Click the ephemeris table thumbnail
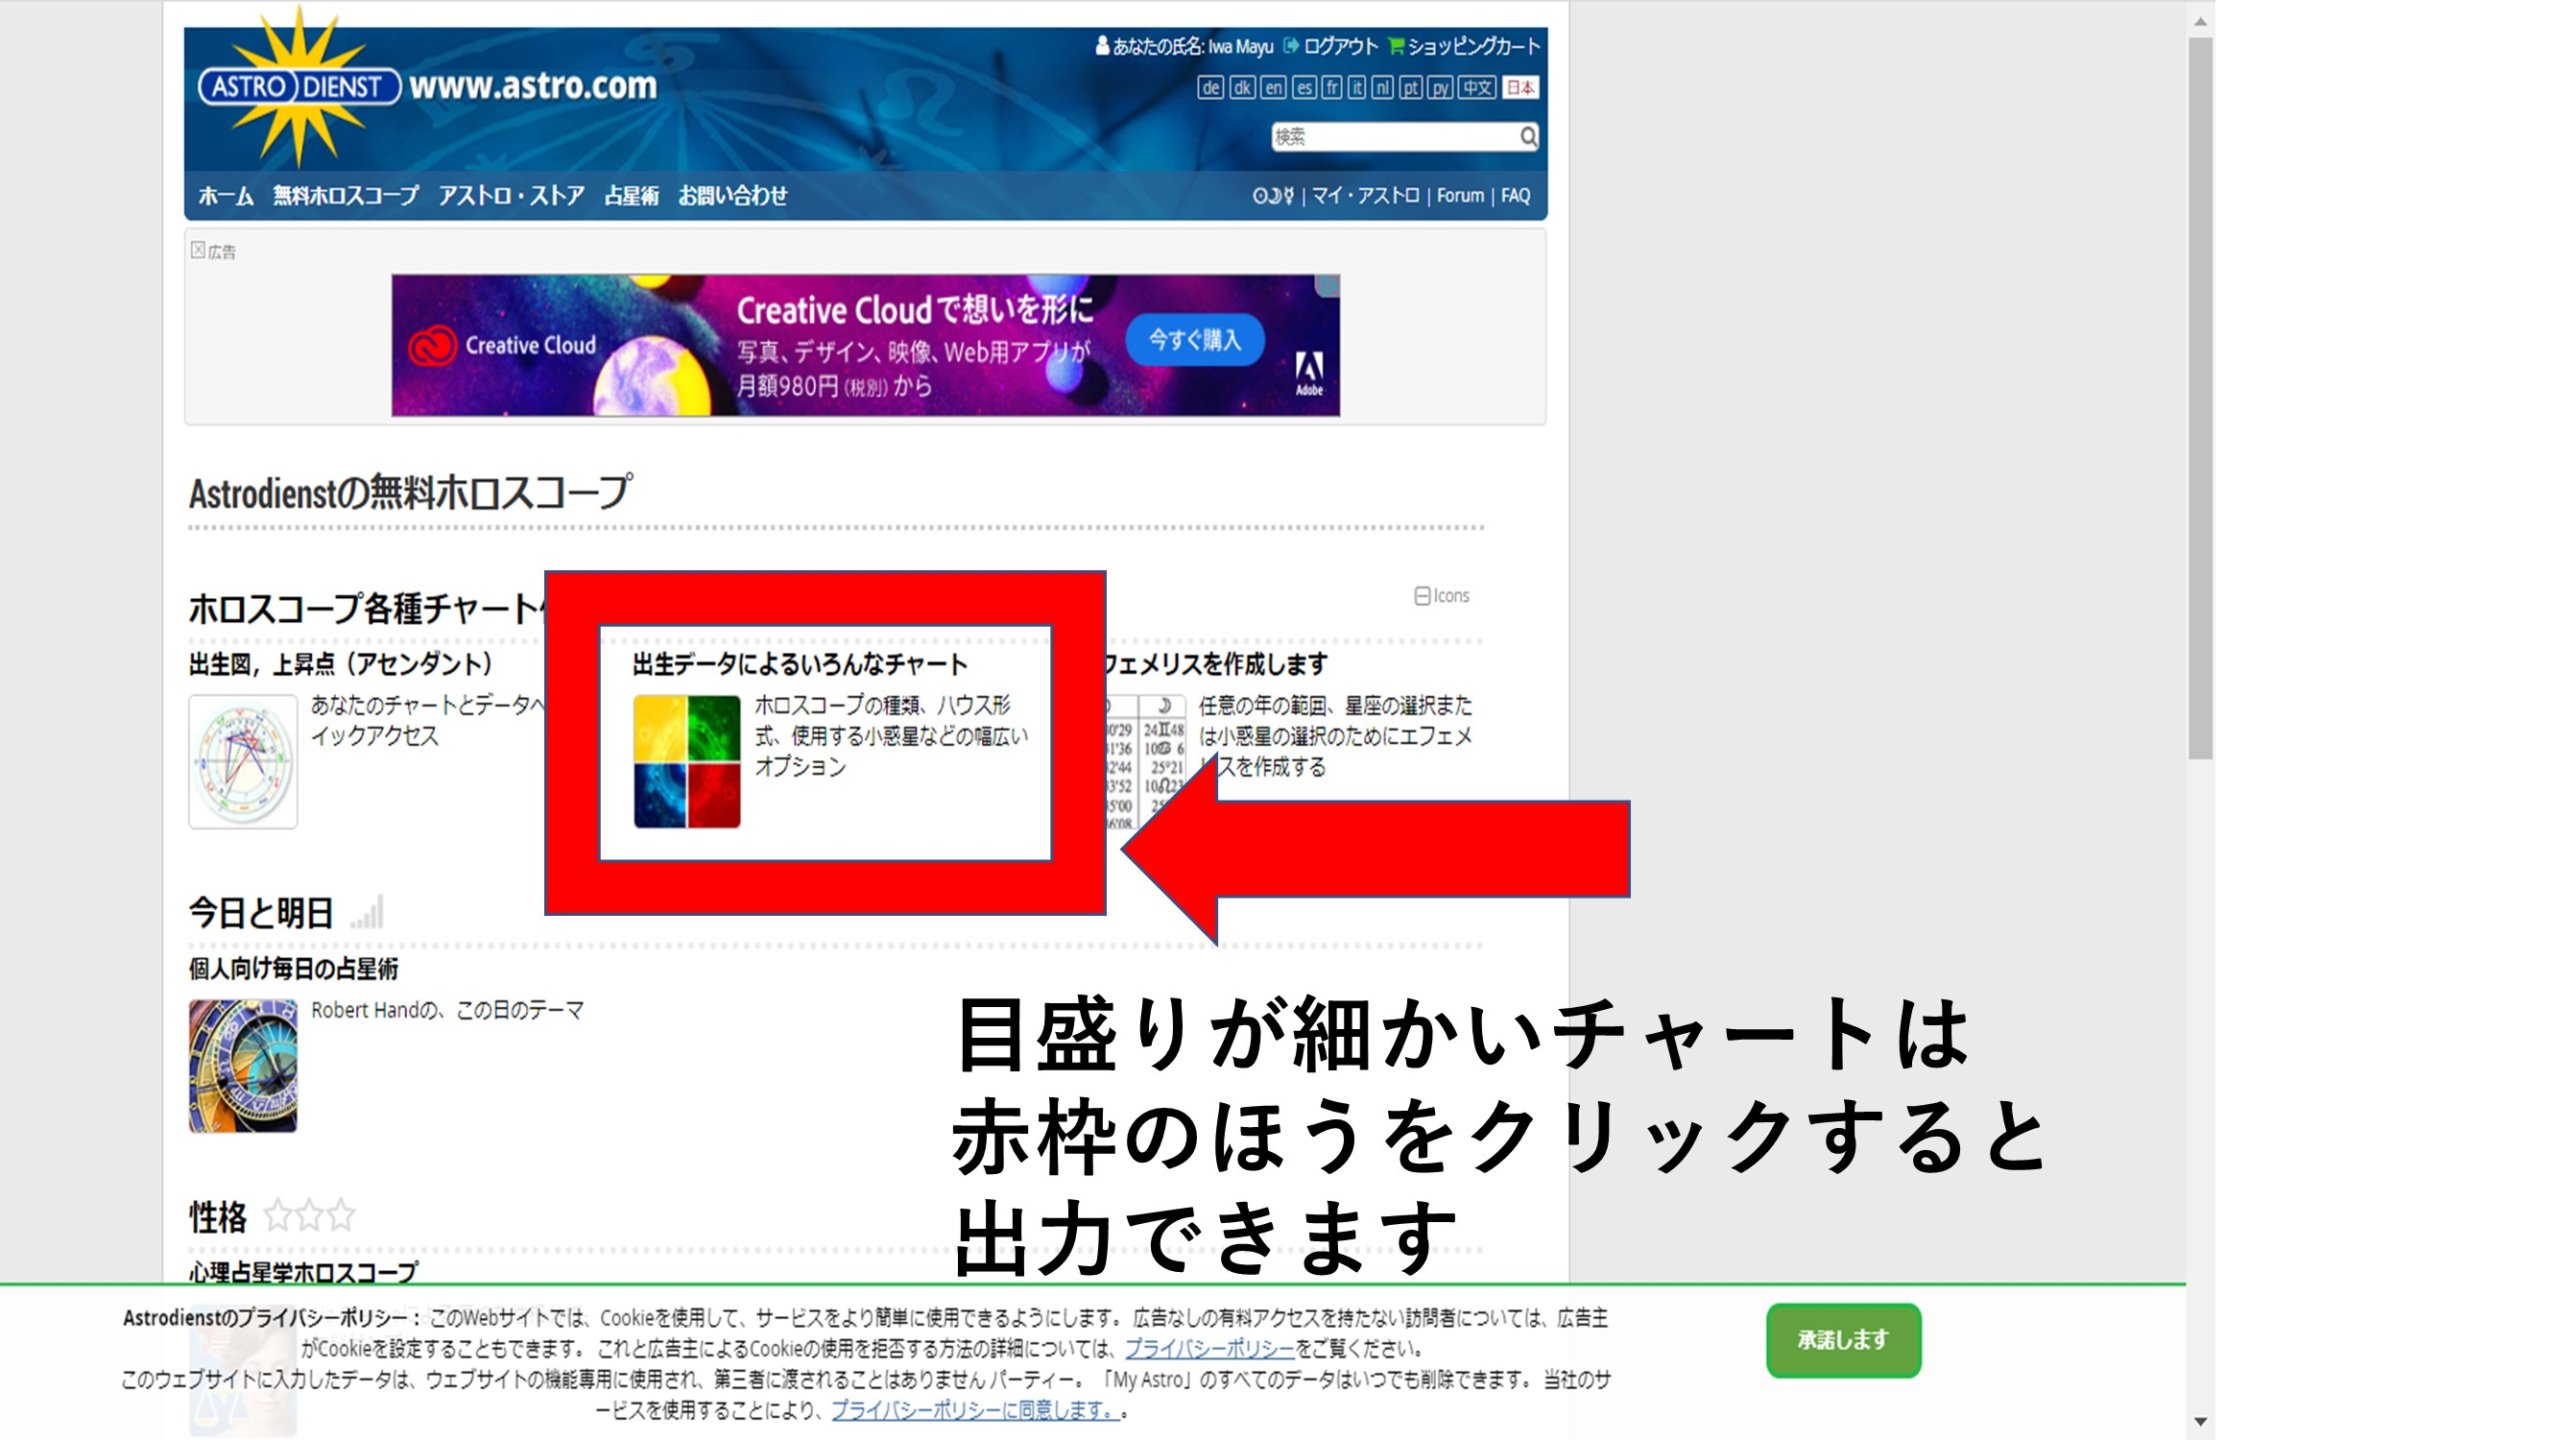The width and height of the screenshot is (2560, 1440). 1146,762
